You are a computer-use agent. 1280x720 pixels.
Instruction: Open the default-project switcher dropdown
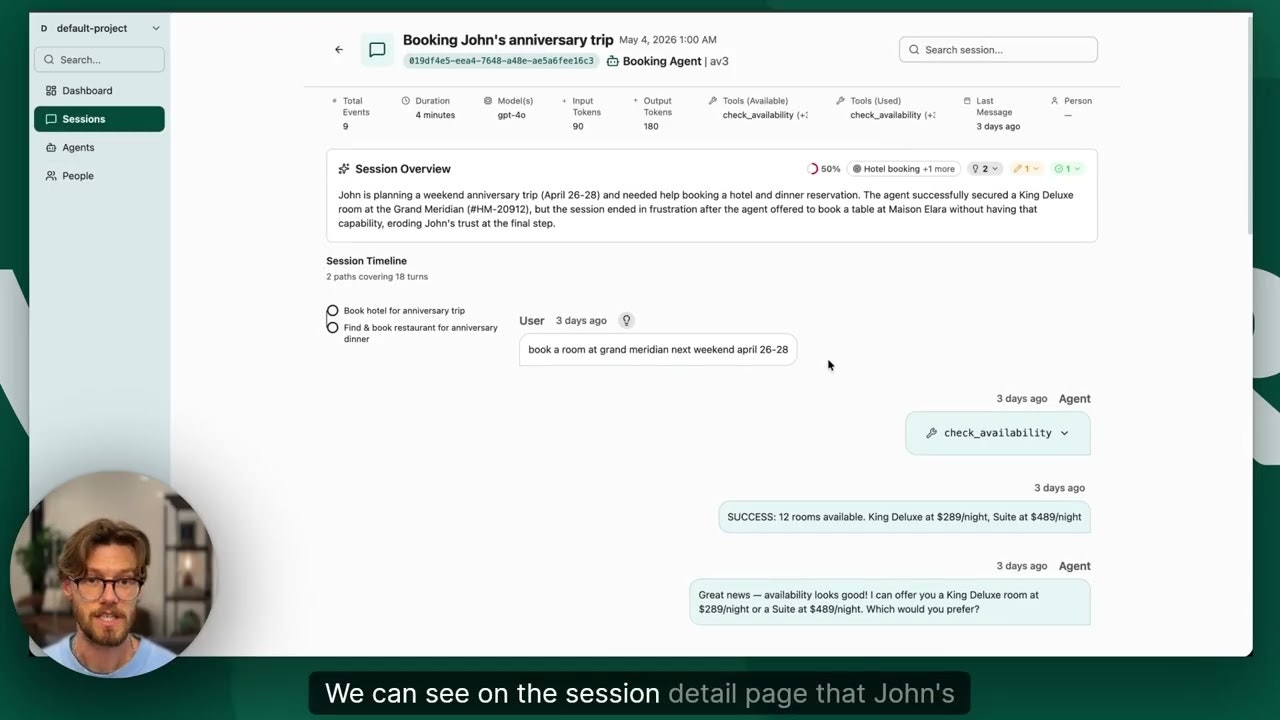coord(99,28)
